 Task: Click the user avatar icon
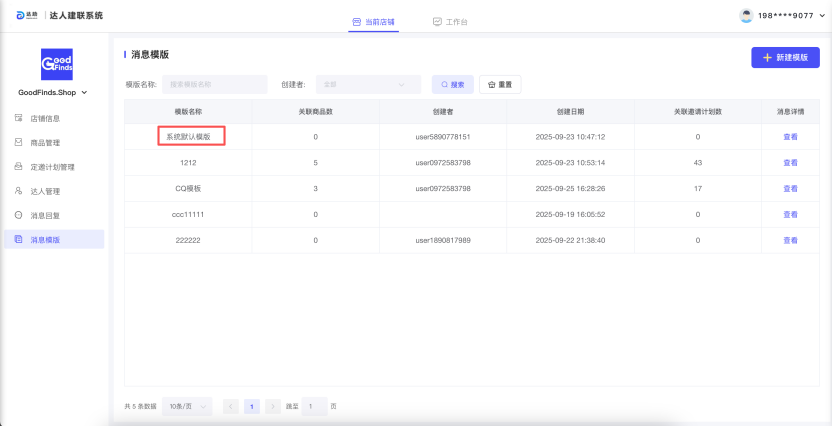click(x=745, y=16)
